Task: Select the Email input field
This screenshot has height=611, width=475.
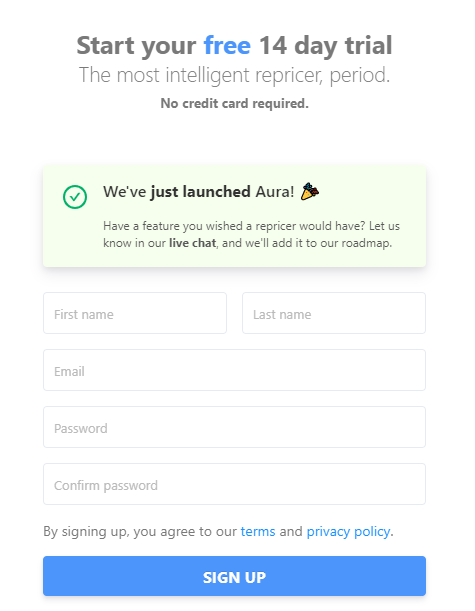Action: coord(235,370)
